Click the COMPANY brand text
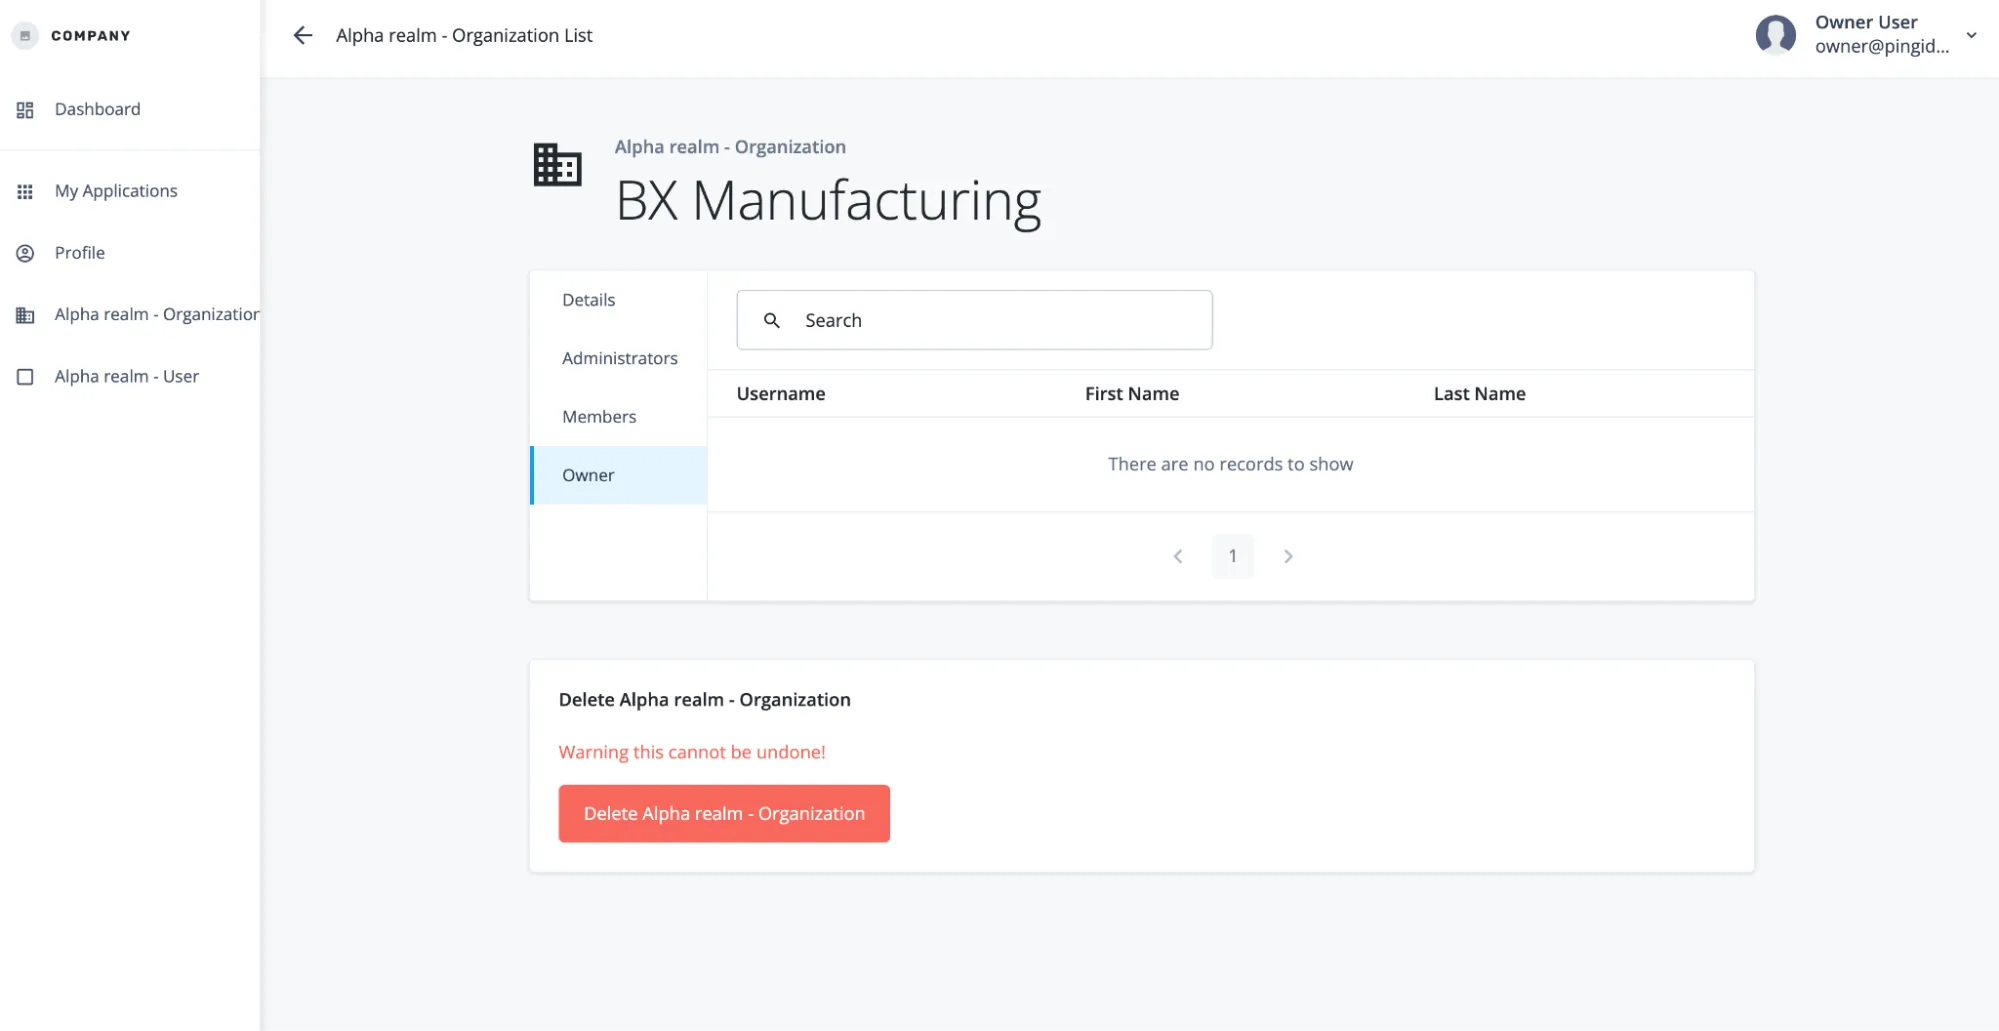 point(91,35)
